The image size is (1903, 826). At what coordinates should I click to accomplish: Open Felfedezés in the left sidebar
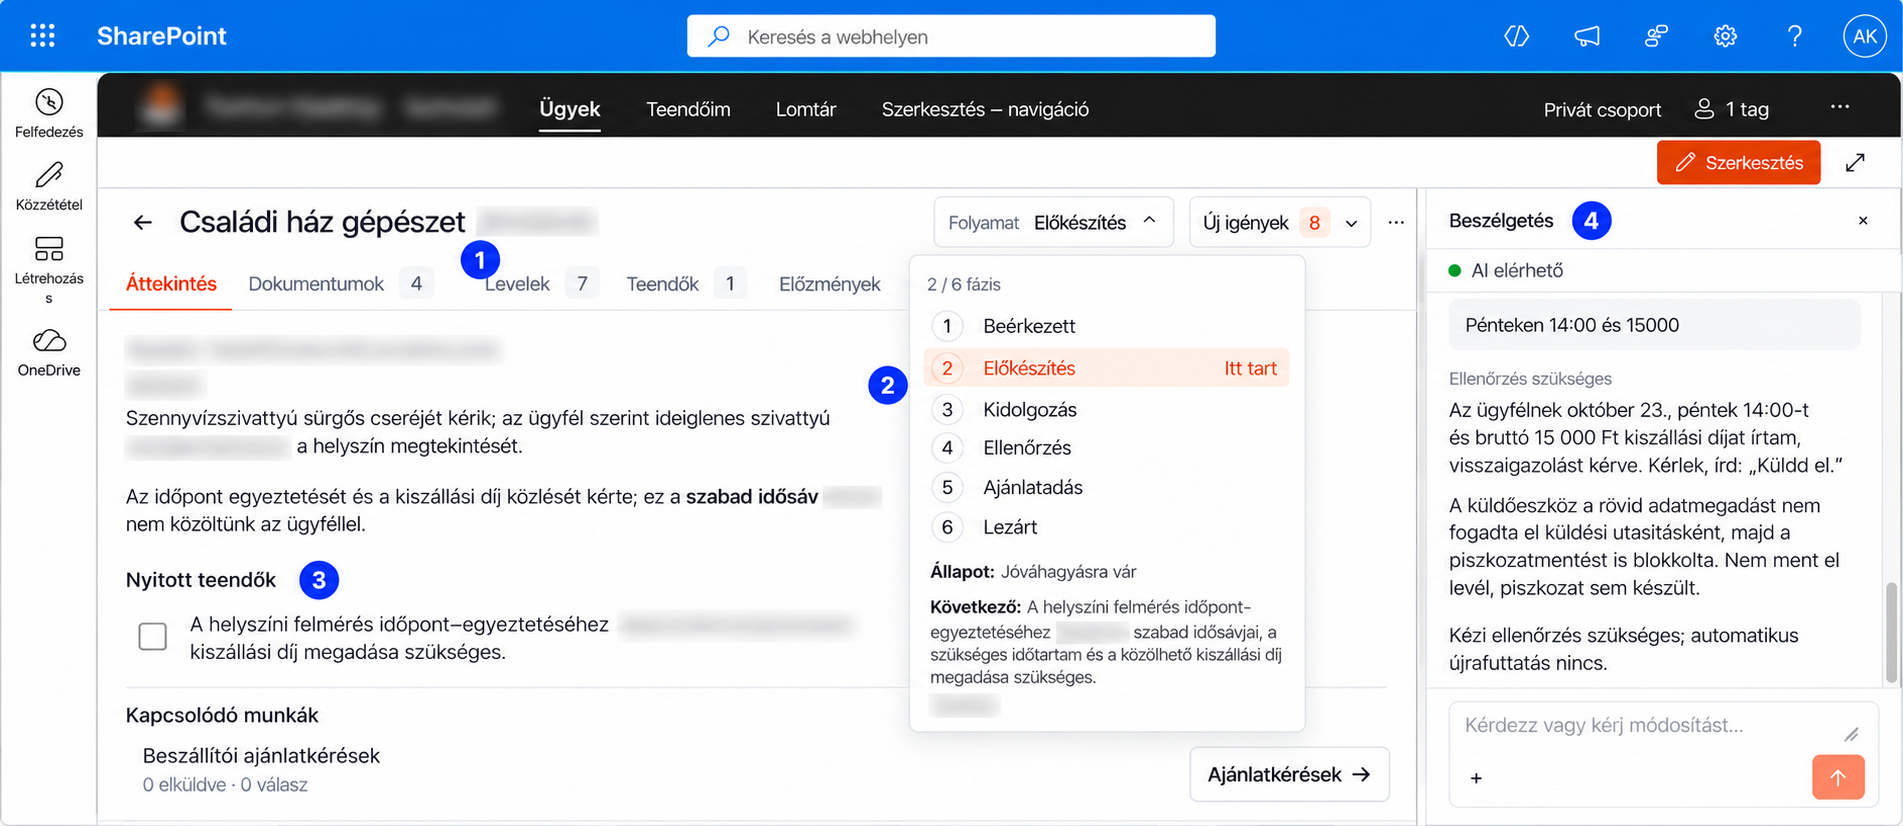coord(49,113)
